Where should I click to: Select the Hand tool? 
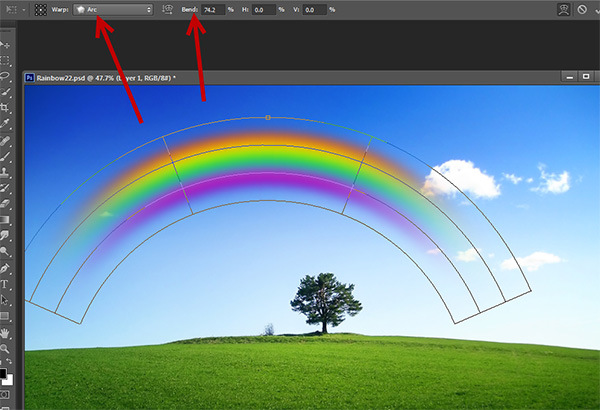click(7, 331)
